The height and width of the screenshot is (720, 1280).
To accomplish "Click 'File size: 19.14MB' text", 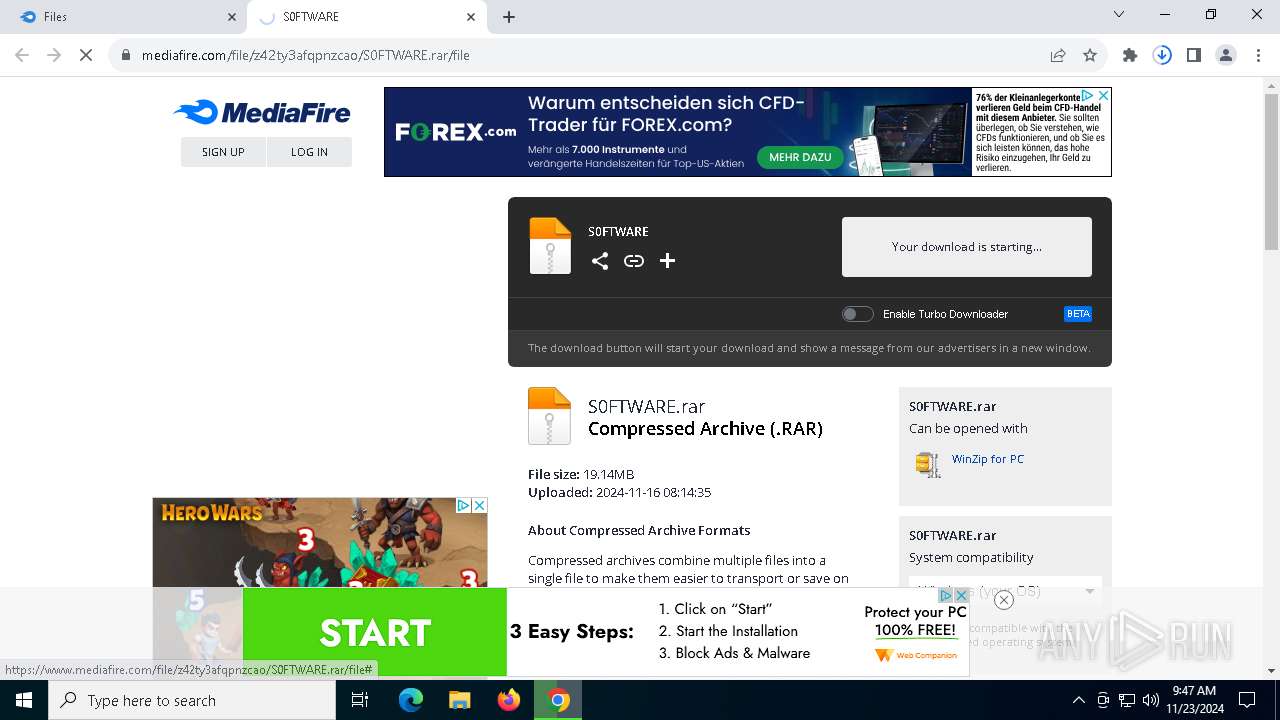I will click(581, 474).
